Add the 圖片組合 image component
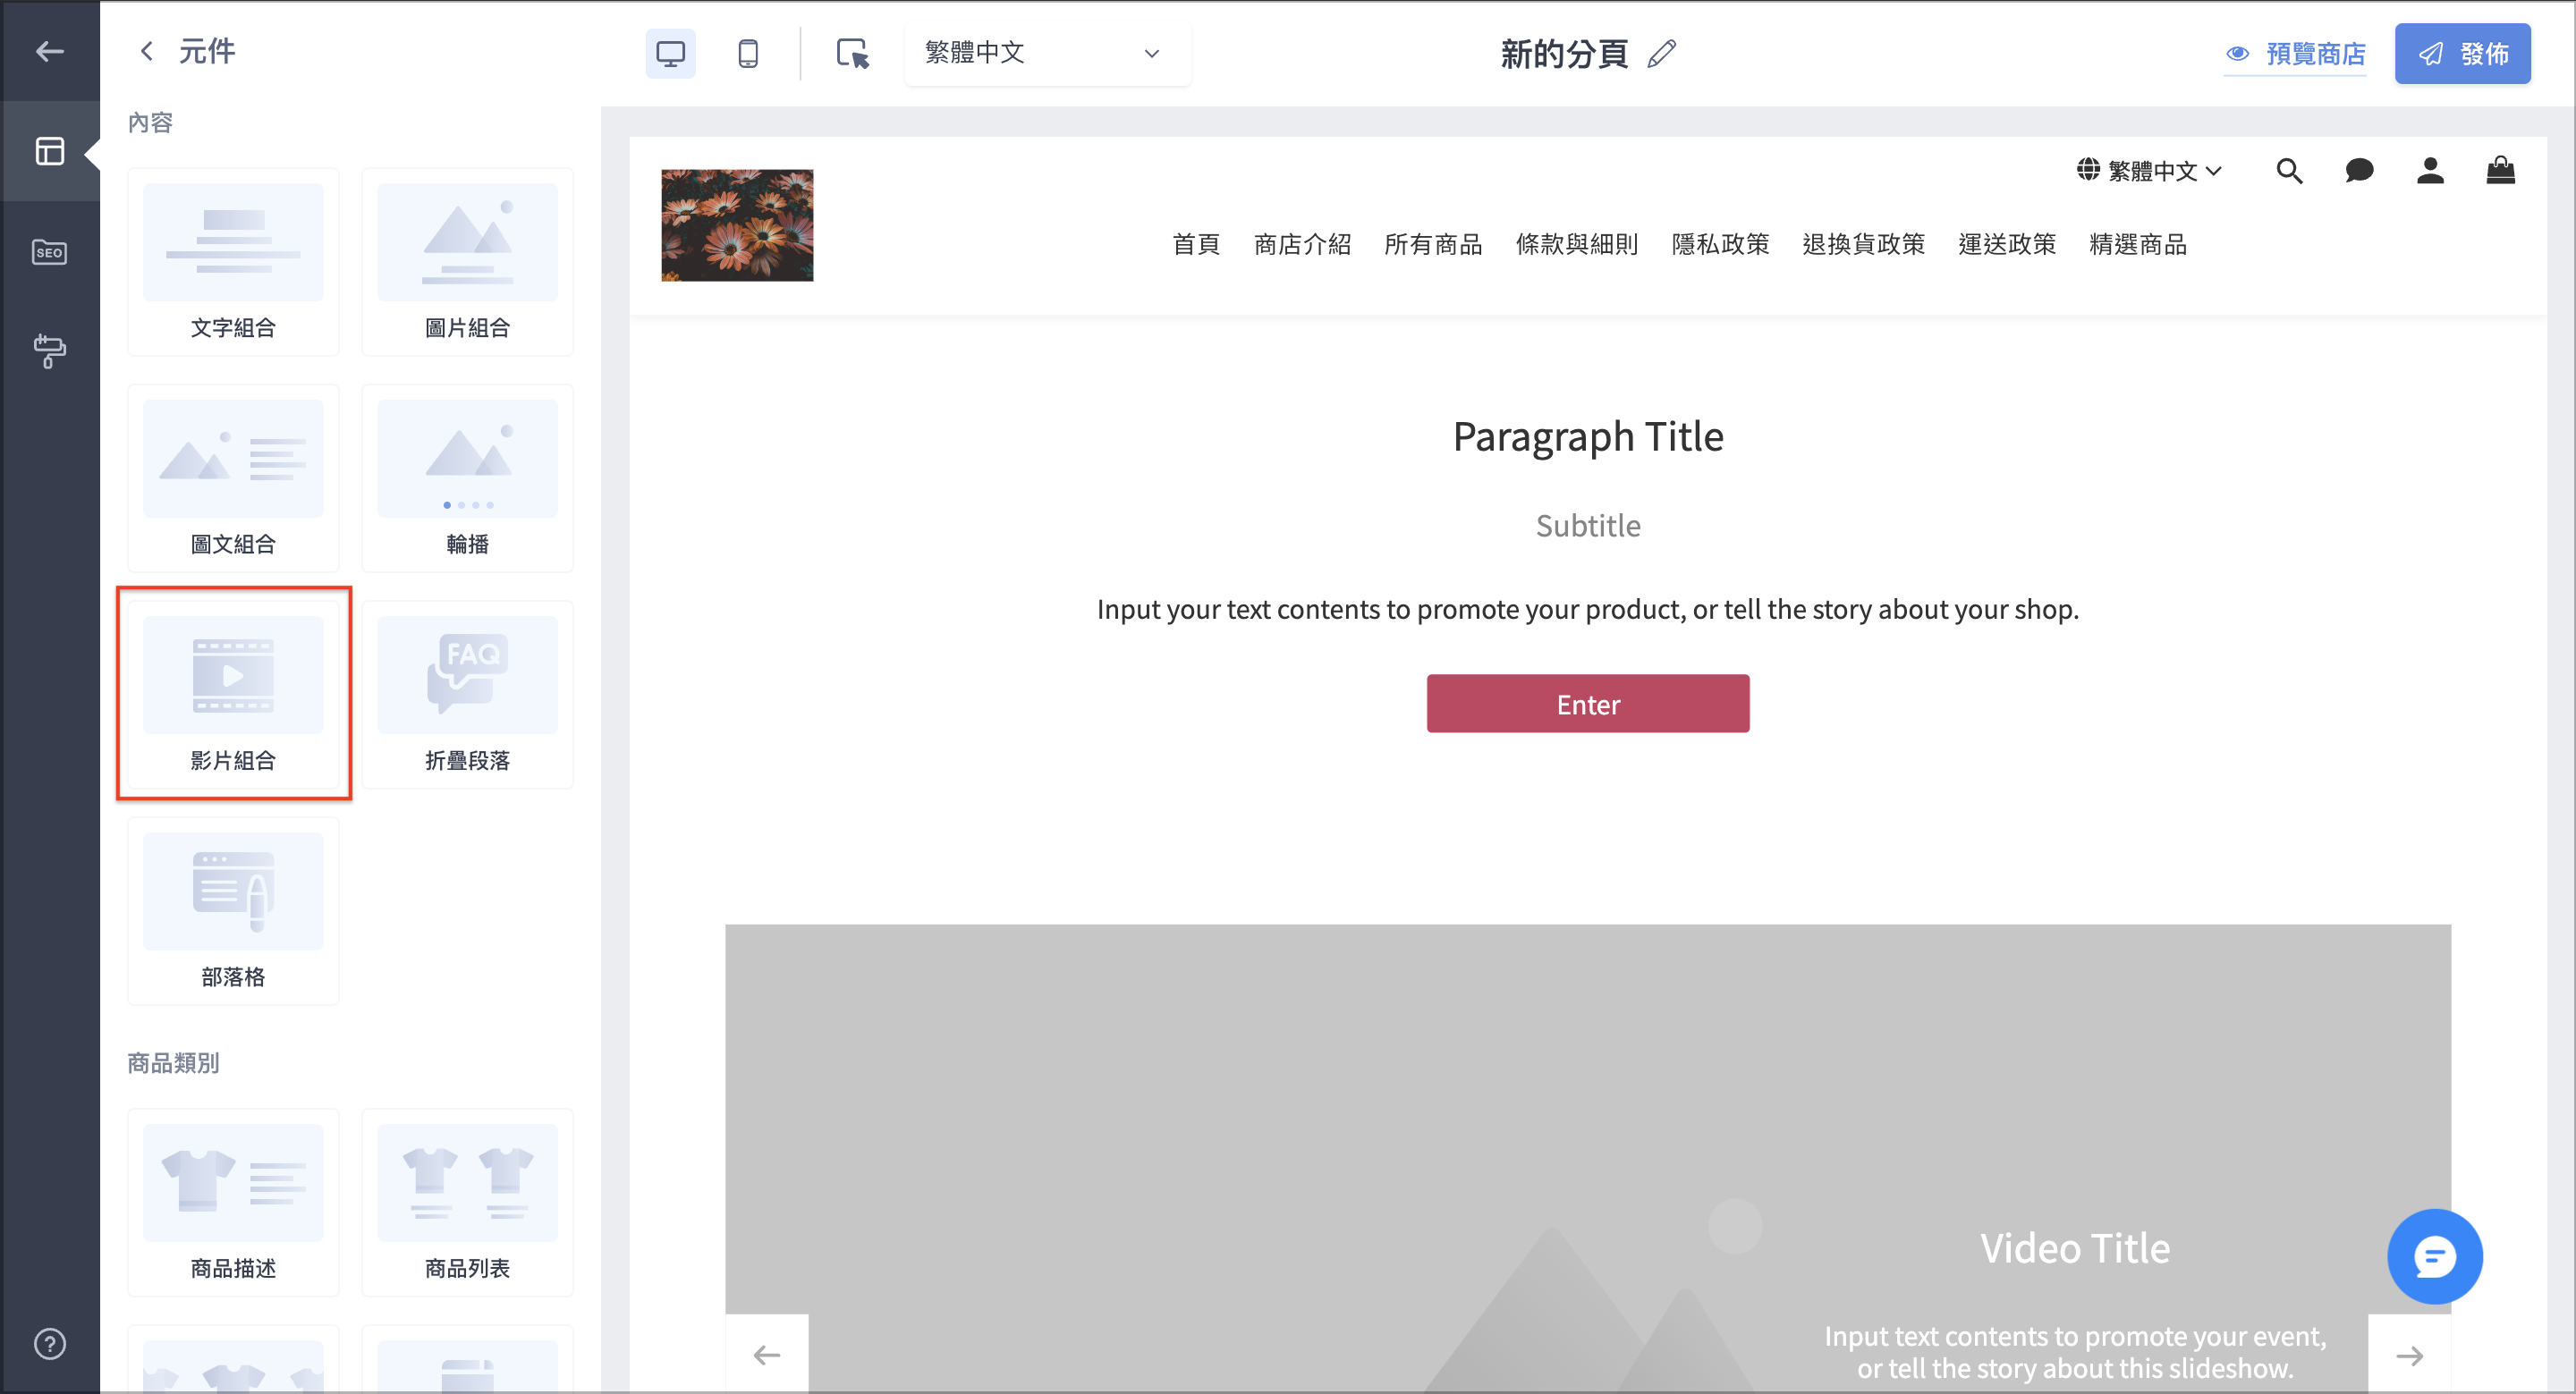2576x1394 pixels. point(467,262)
